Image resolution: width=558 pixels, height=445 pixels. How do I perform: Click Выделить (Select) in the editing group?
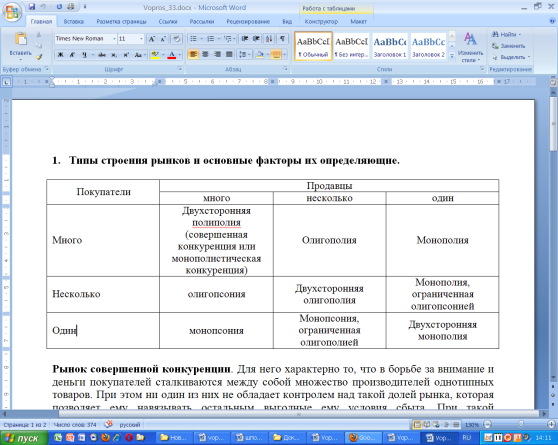tap(511, 57)
